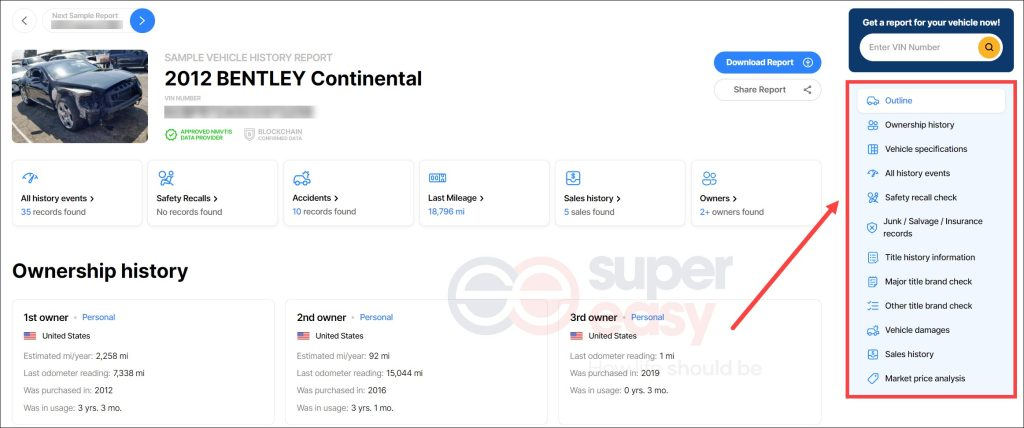
Task: Click the Enter VIN Number field
Action: coord(918,47)
